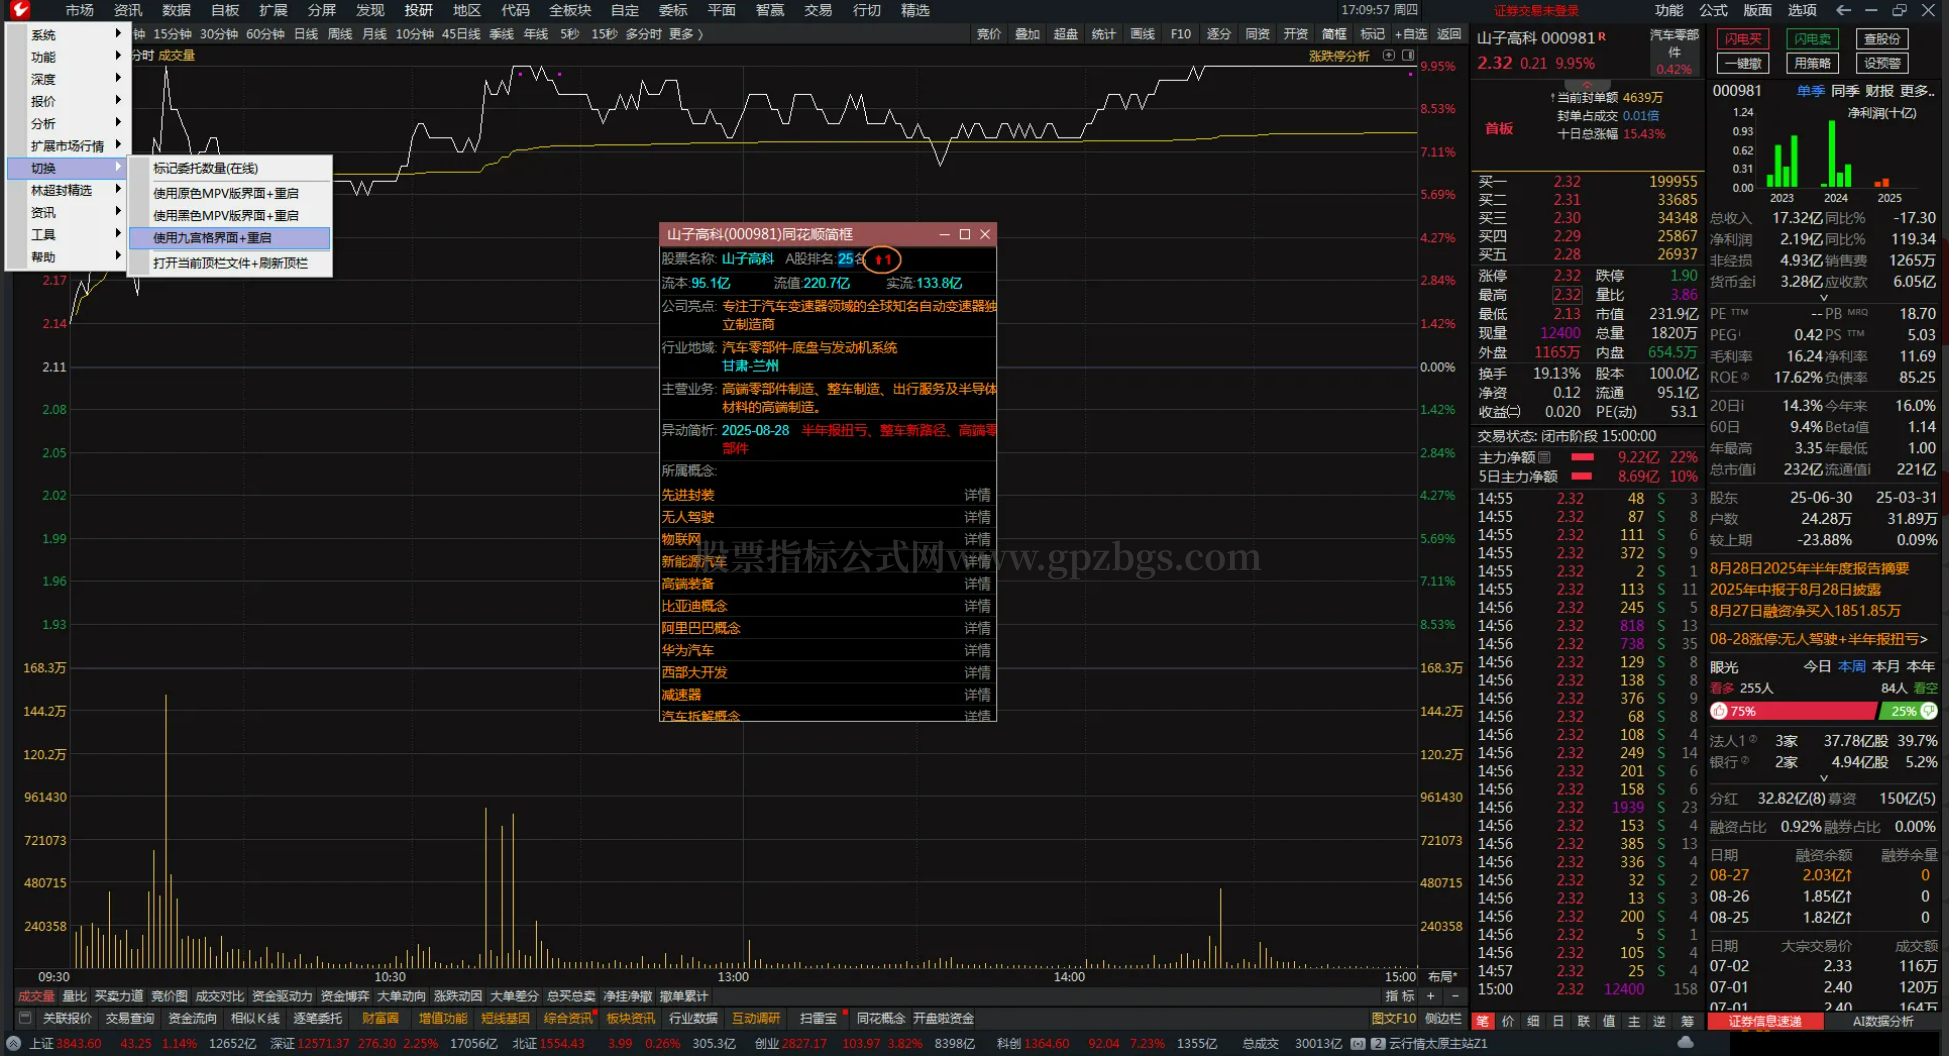This screenshot has width=1949, height=1056.
Task: Click the plus icon next to 指标
Action: click(1431, 996)
